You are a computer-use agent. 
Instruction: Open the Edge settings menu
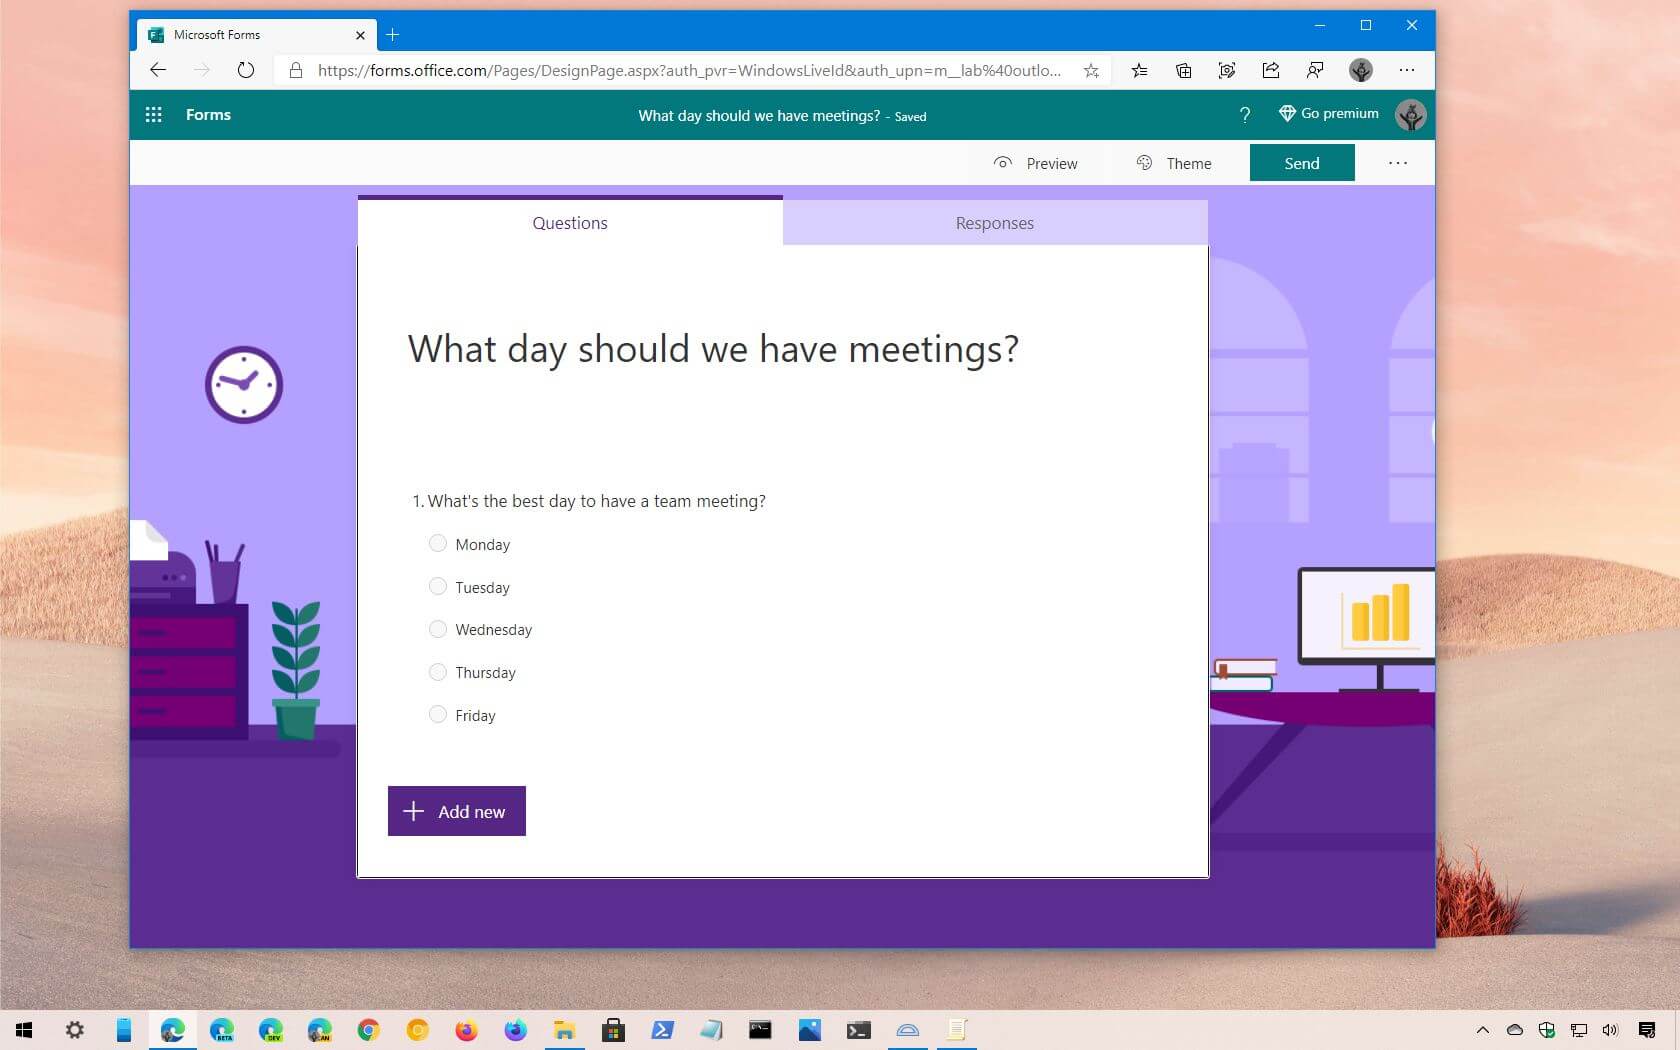(1406, 70)
